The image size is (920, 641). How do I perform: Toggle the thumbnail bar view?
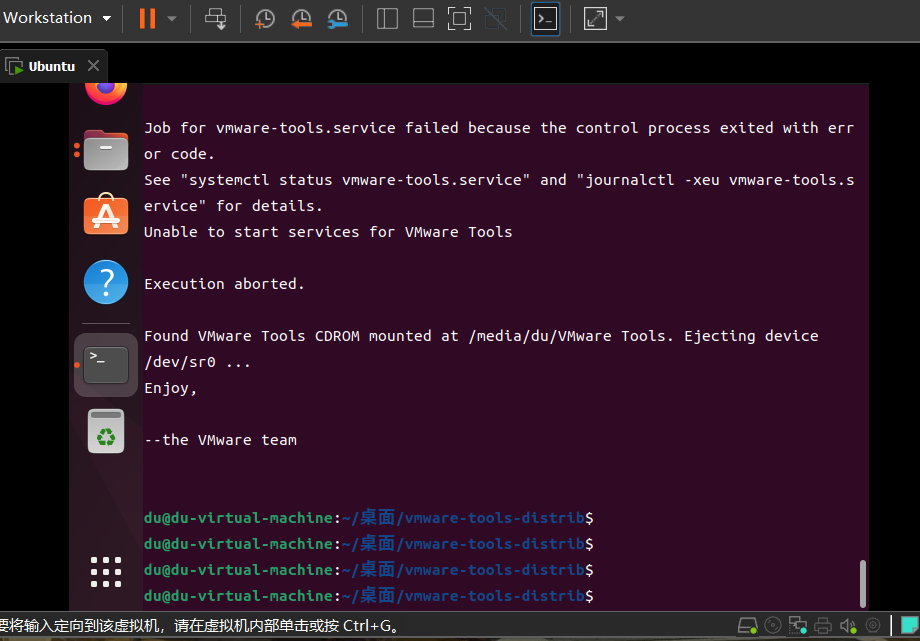click(x=423, y=19)
